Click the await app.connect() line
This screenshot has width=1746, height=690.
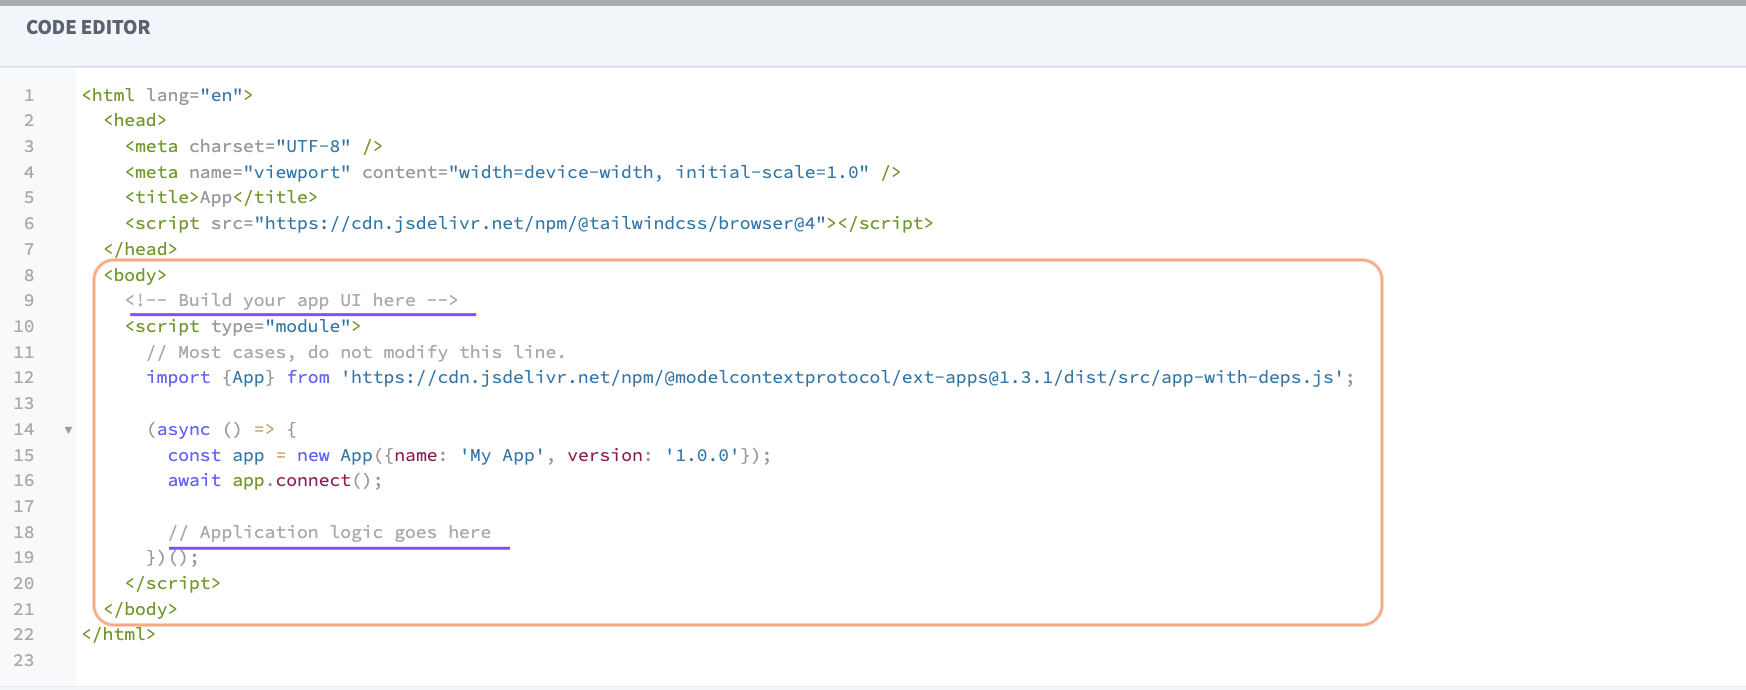(275, 481)
